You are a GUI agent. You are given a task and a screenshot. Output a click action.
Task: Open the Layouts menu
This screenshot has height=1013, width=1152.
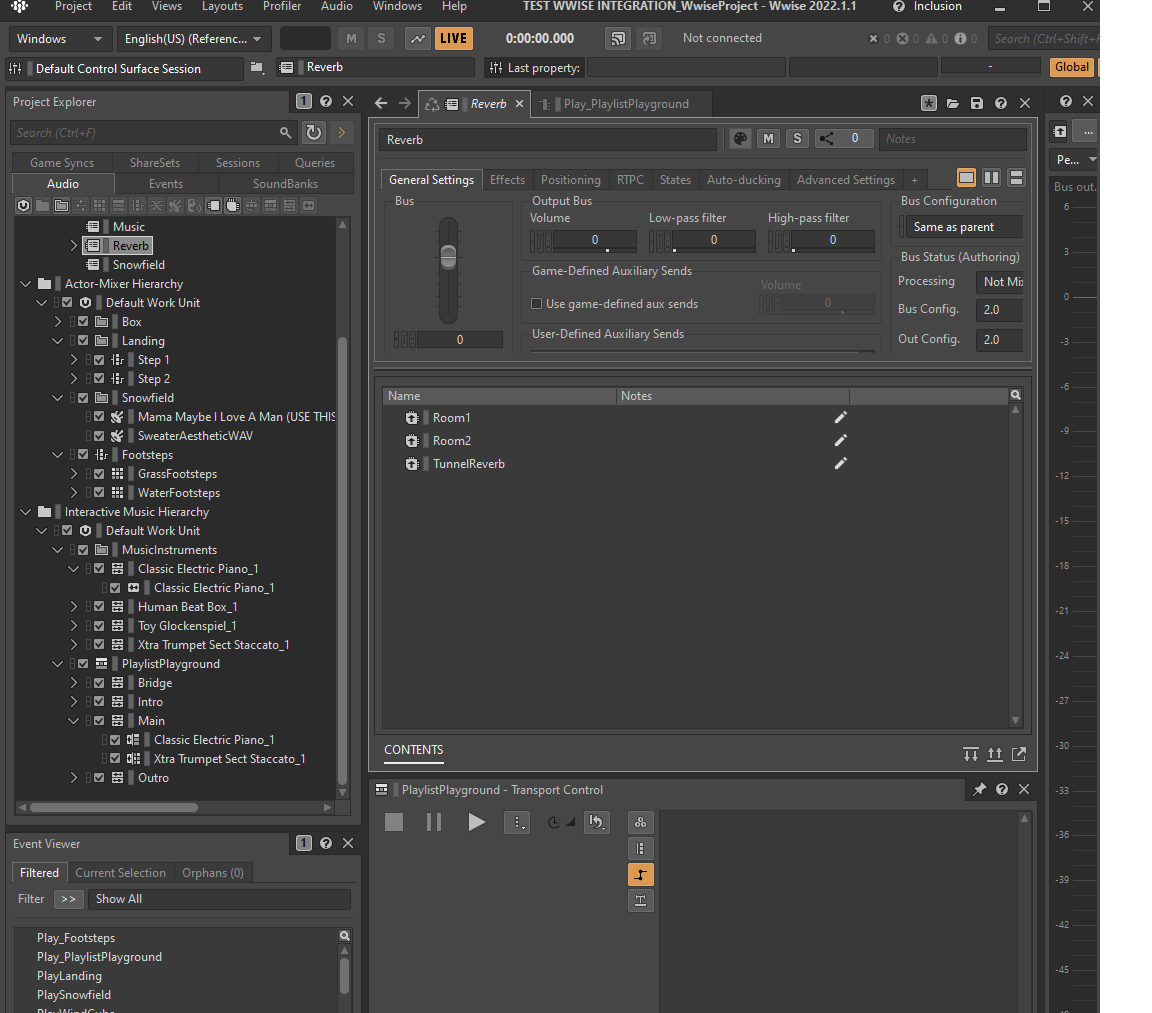pyautogui.click(x=222, y=7)
